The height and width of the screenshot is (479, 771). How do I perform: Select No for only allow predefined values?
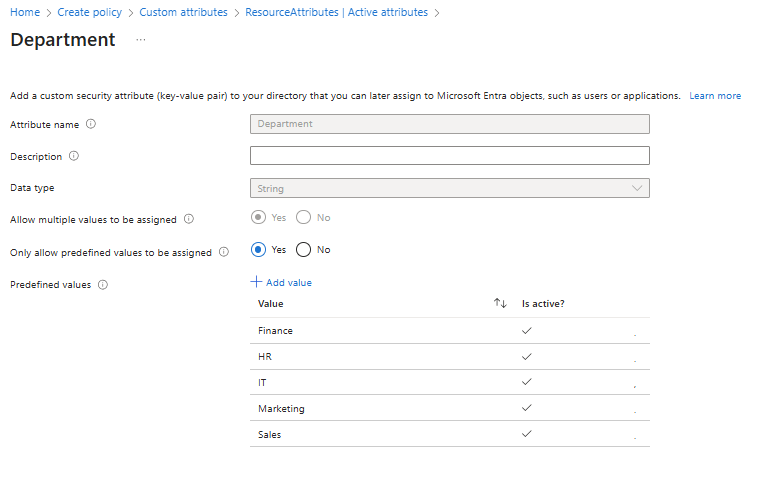click(304, 250)
